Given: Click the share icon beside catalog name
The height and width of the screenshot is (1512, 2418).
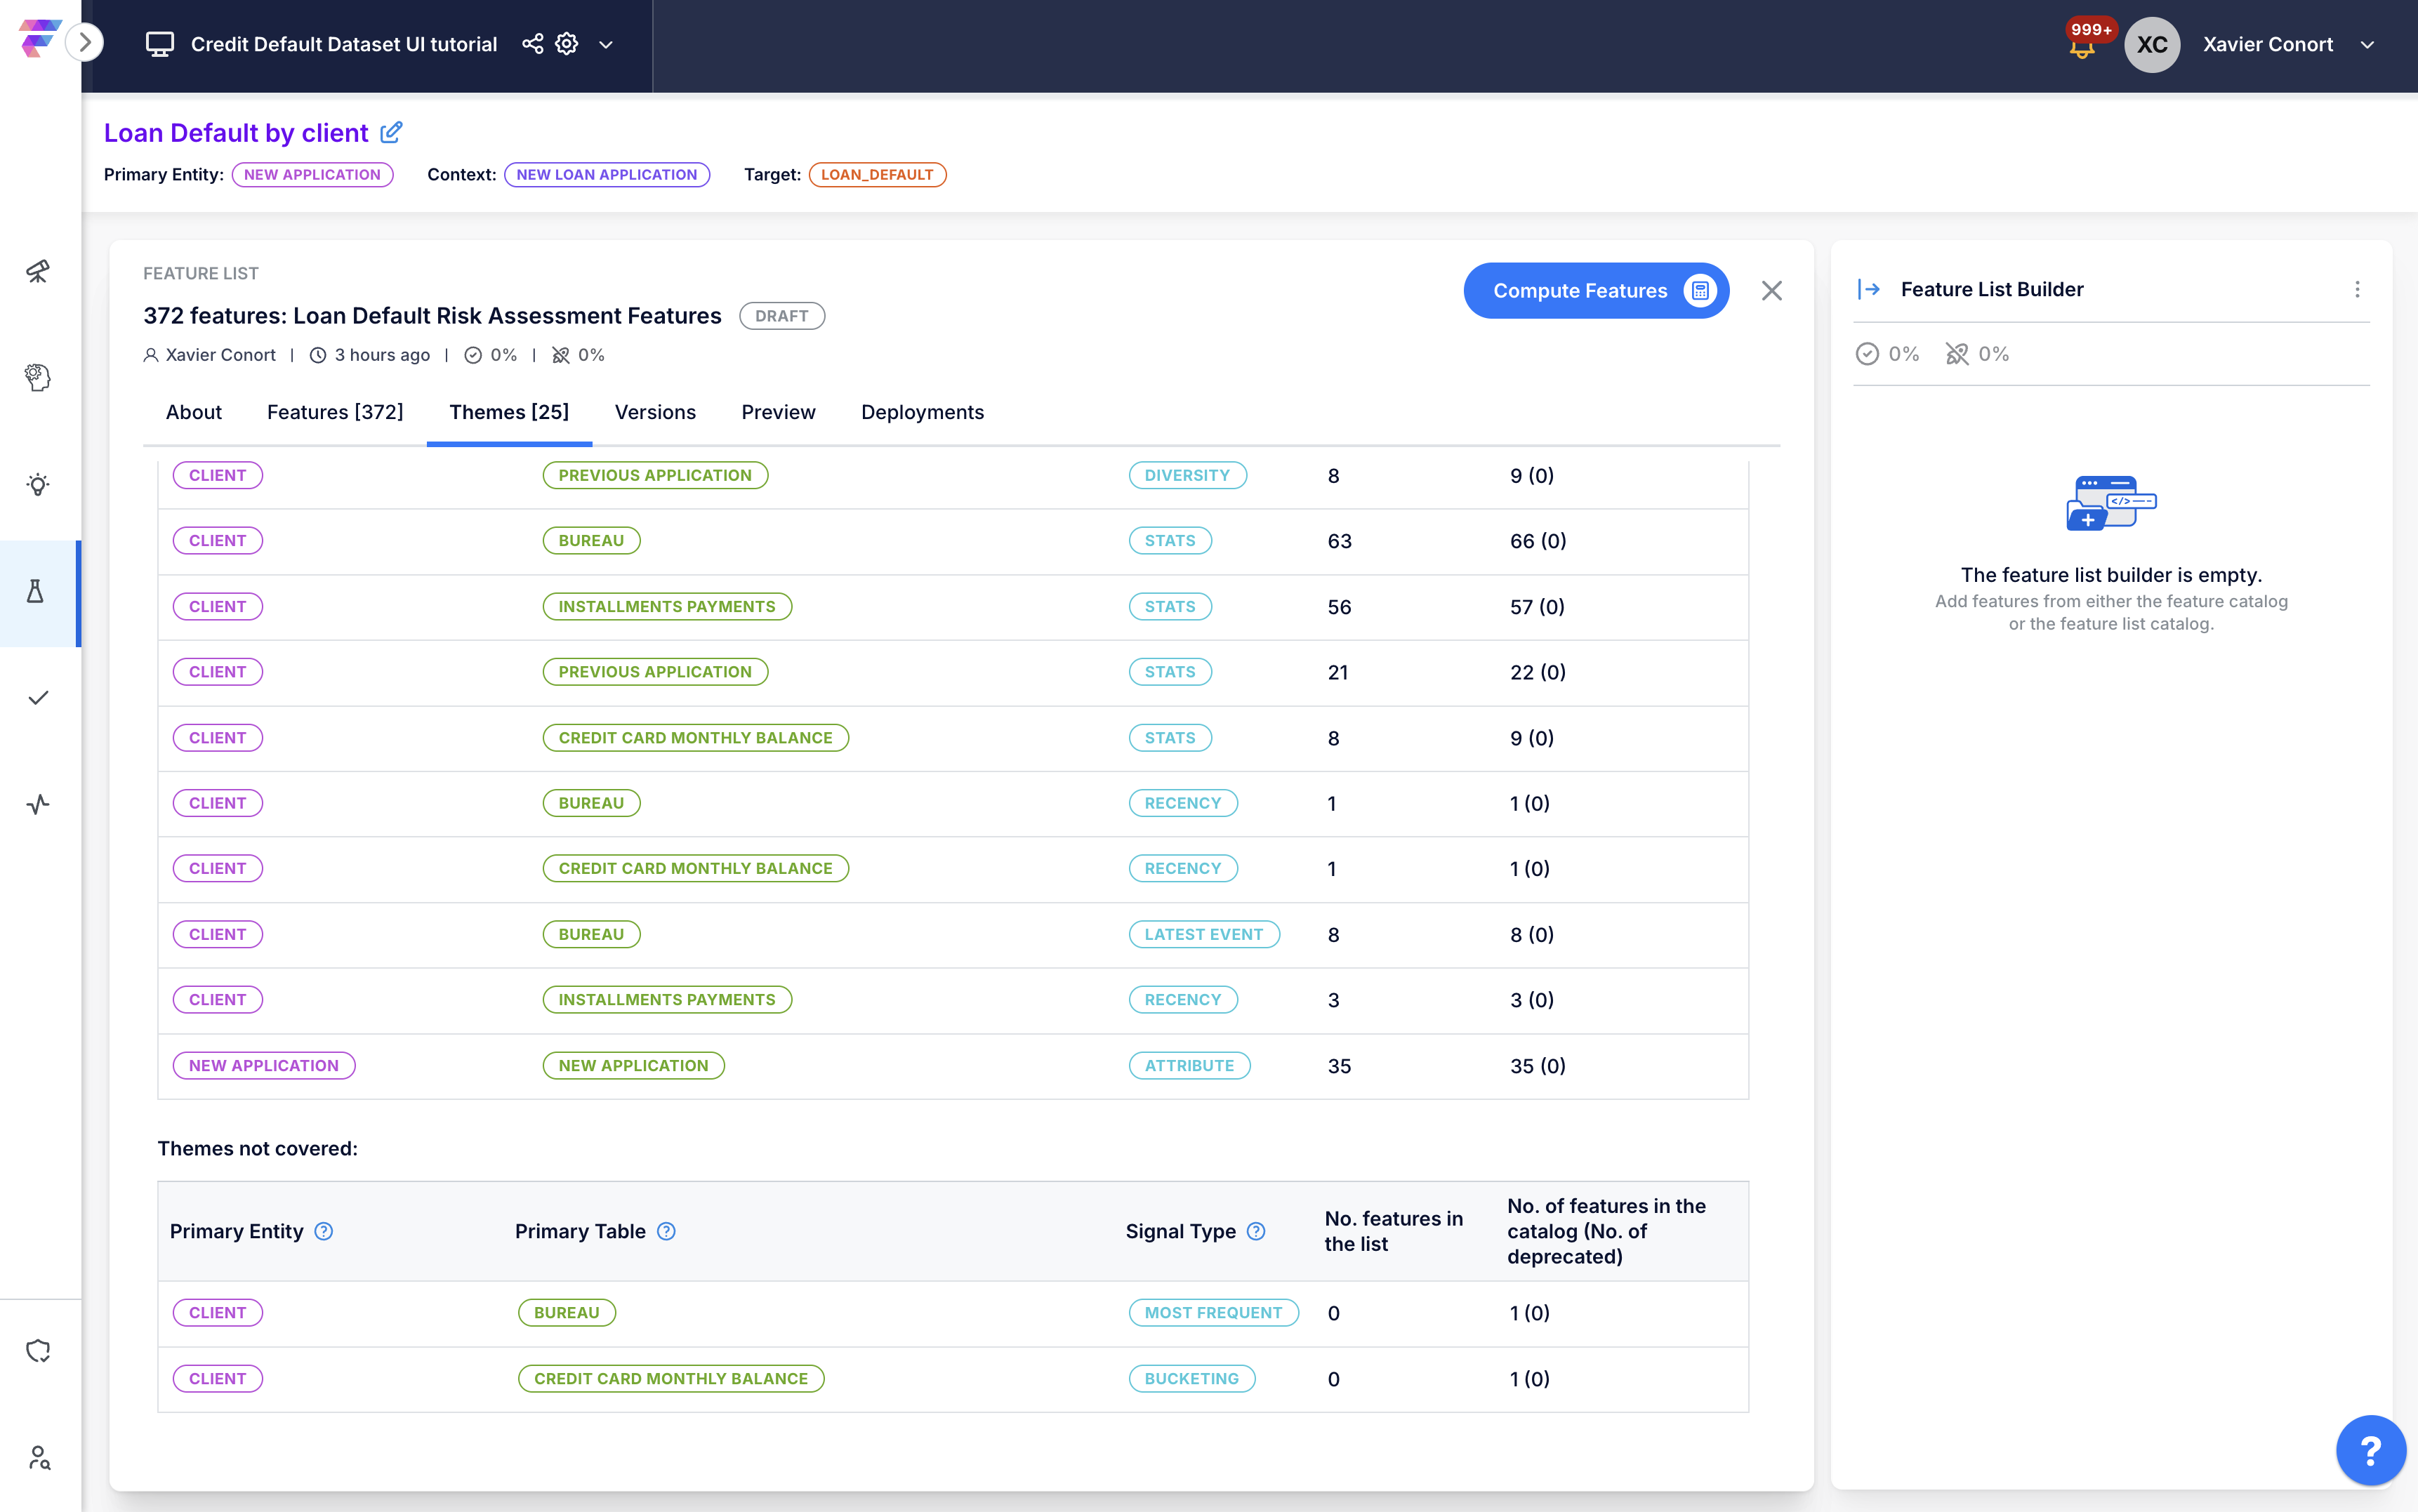Looking at the screenshot, I should pyautogui.click(x=533, y=44).
